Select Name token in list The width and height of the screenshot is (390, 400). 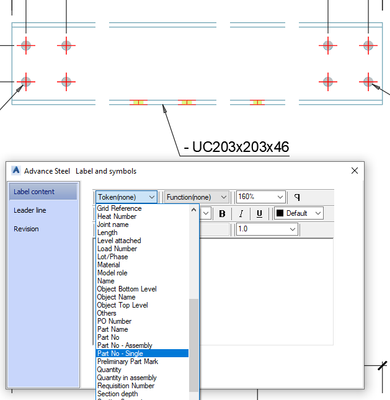142,281
